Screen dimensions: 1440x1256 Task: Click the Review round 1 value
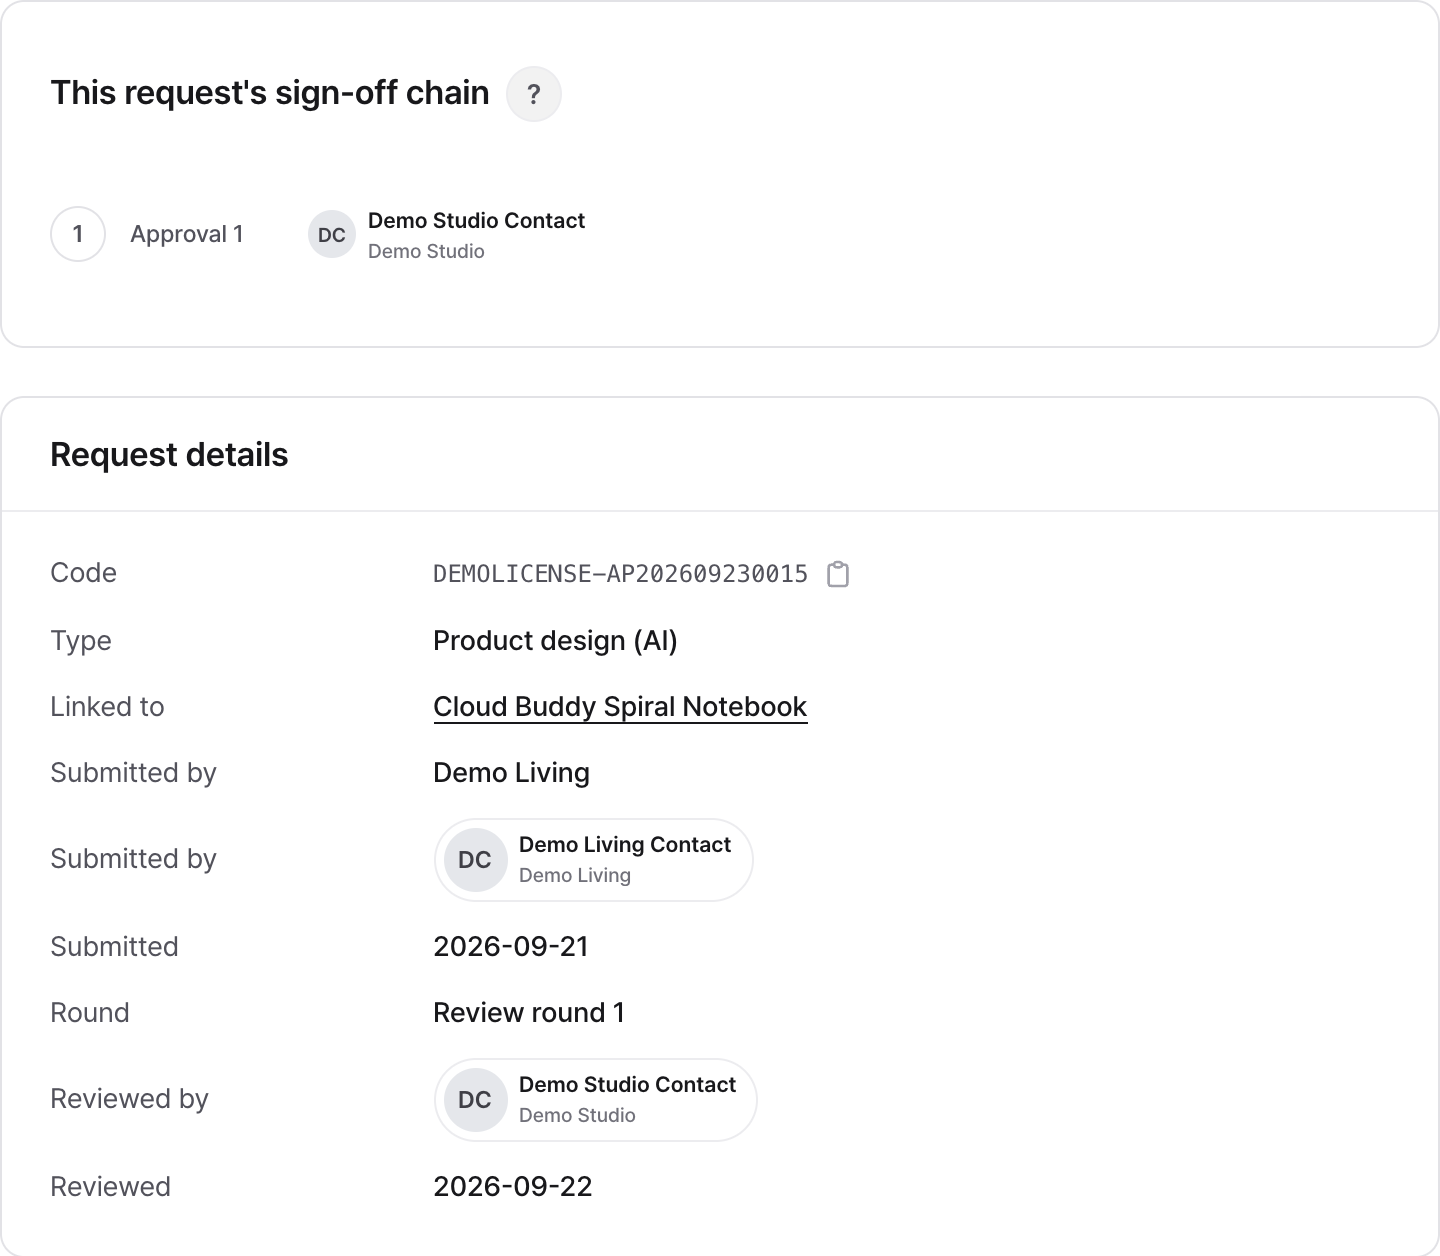tap(529, 1013)
